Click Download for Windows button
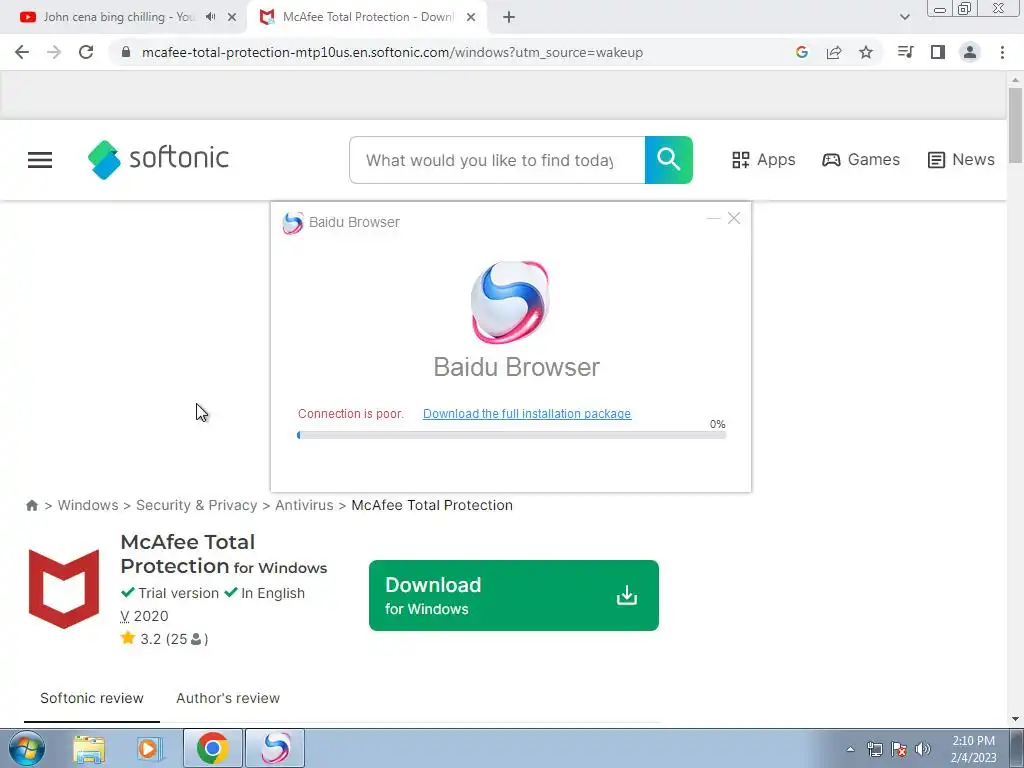The width and height of the screenshot is (1024, 768). (x=514, y=596)
